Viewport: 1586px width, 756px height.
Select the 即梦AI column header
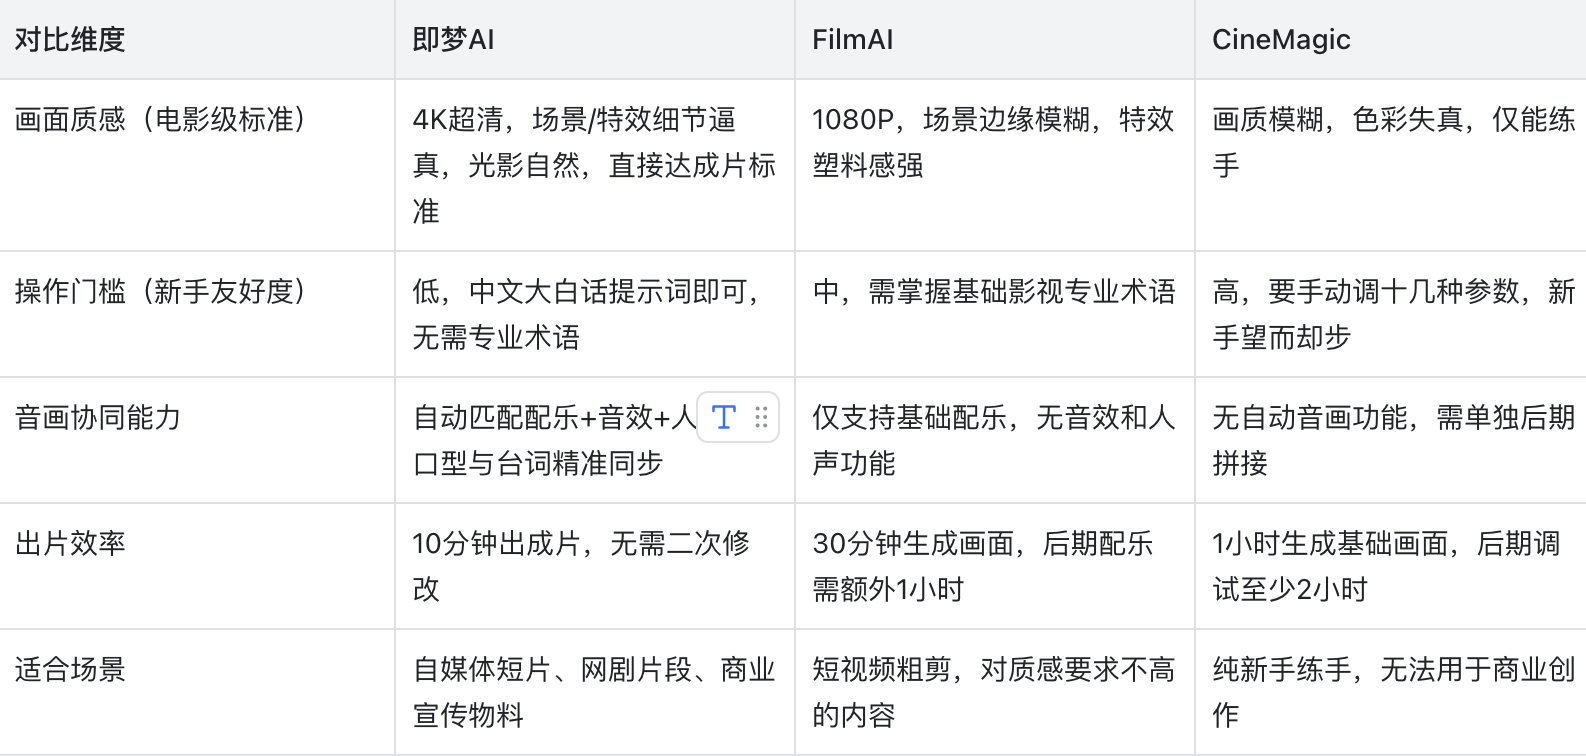(x=452, y=39)
